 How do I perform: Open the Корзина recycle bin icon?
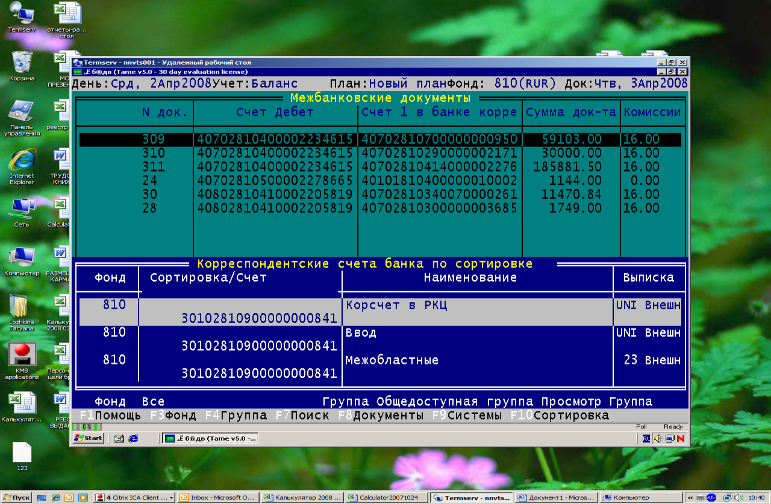tap(22, 66)
